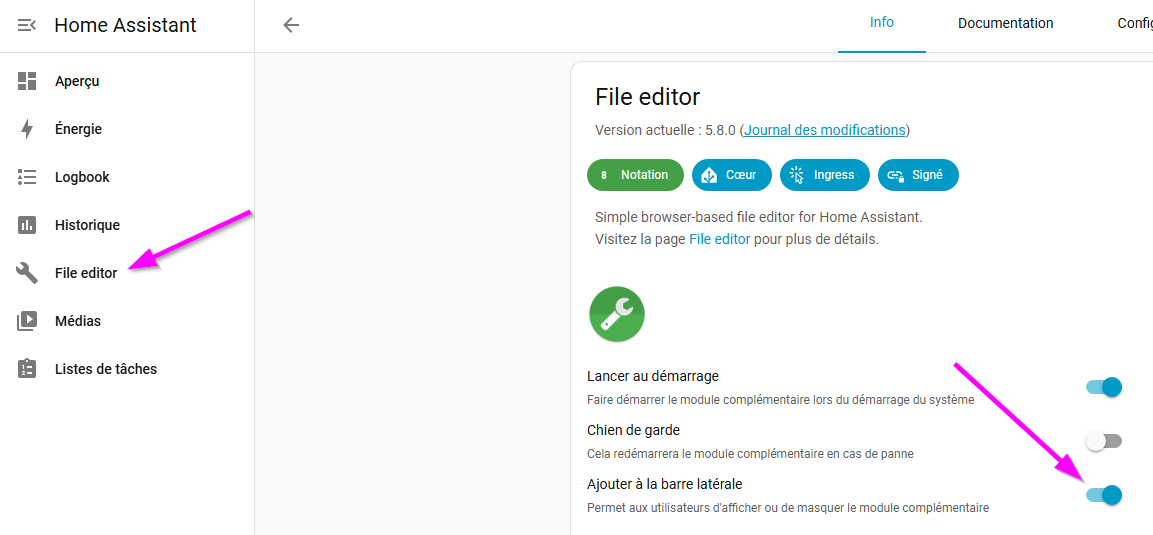Click the Aperçu dashboard icon

coord(27,82)
